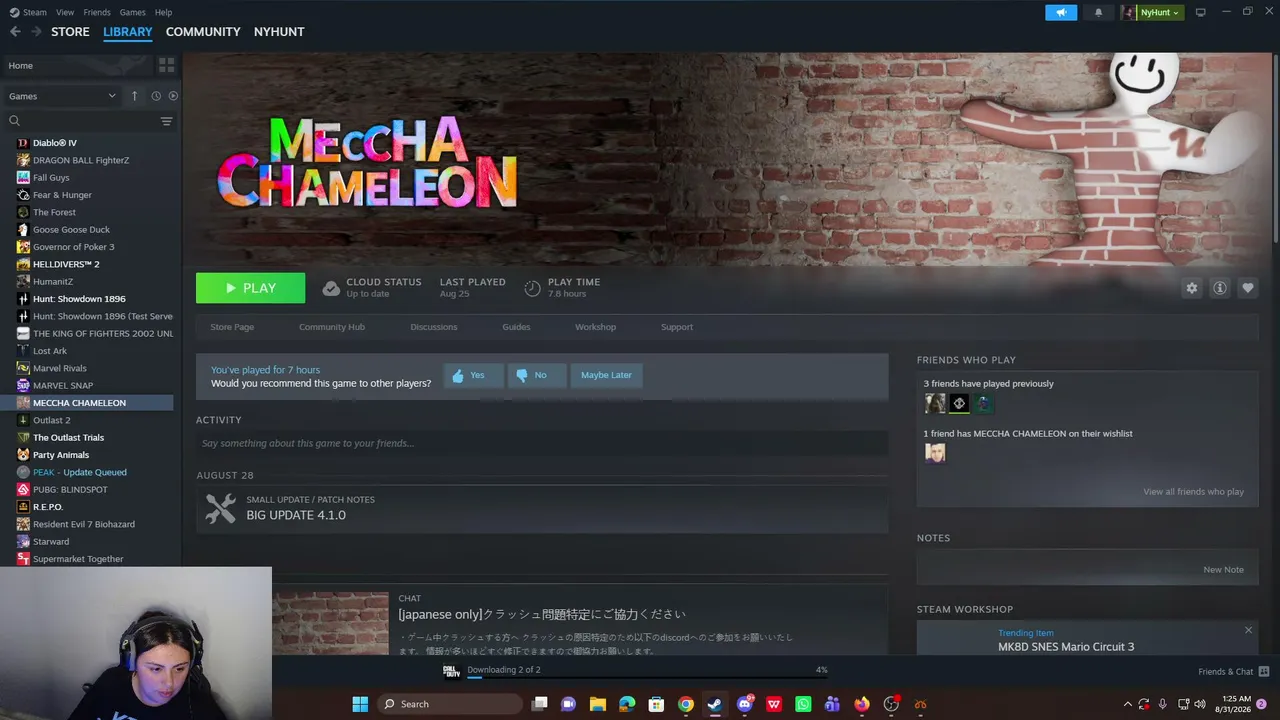1280x720 pixels.
Task: Open BIG UPDATE 4.1.0 patch notes
Action: [542, 508]
